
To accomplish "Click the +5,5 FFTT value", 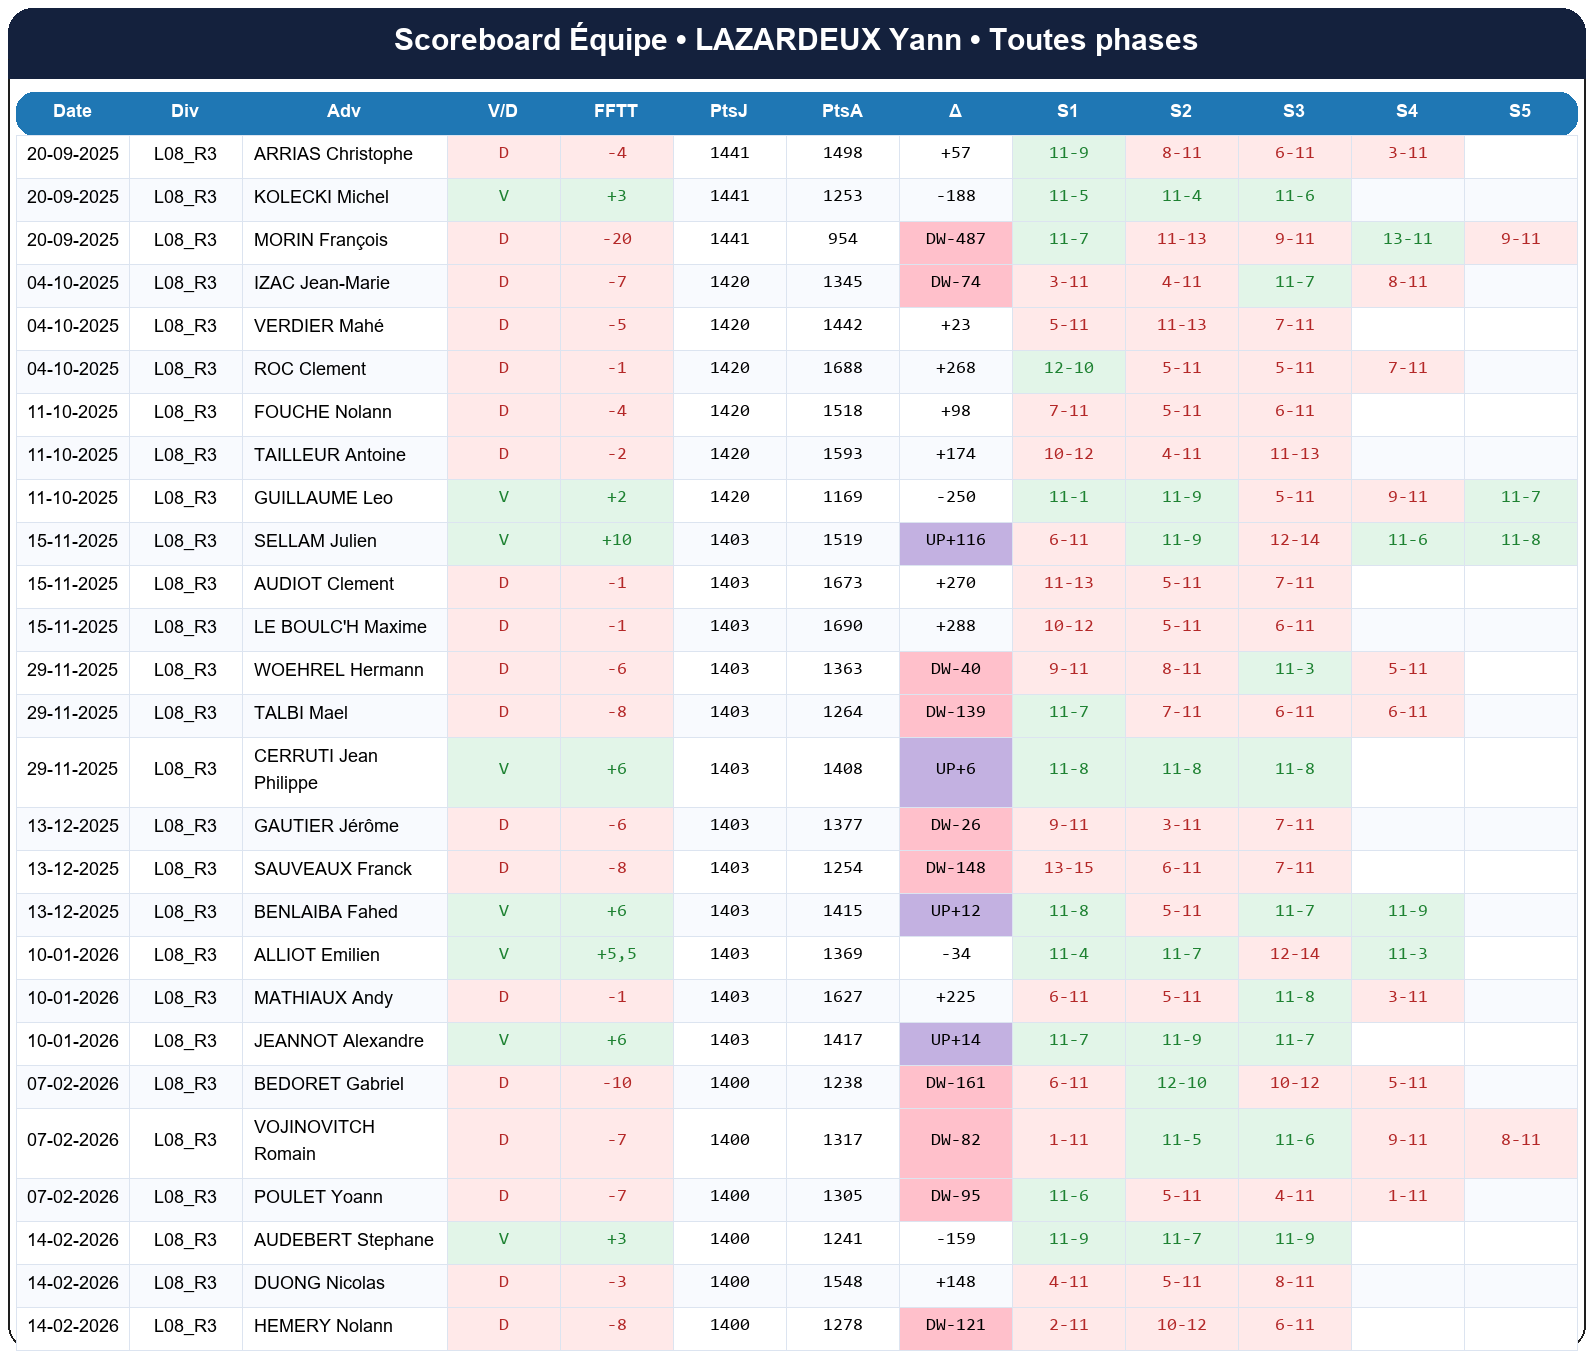I will [616, 955].
